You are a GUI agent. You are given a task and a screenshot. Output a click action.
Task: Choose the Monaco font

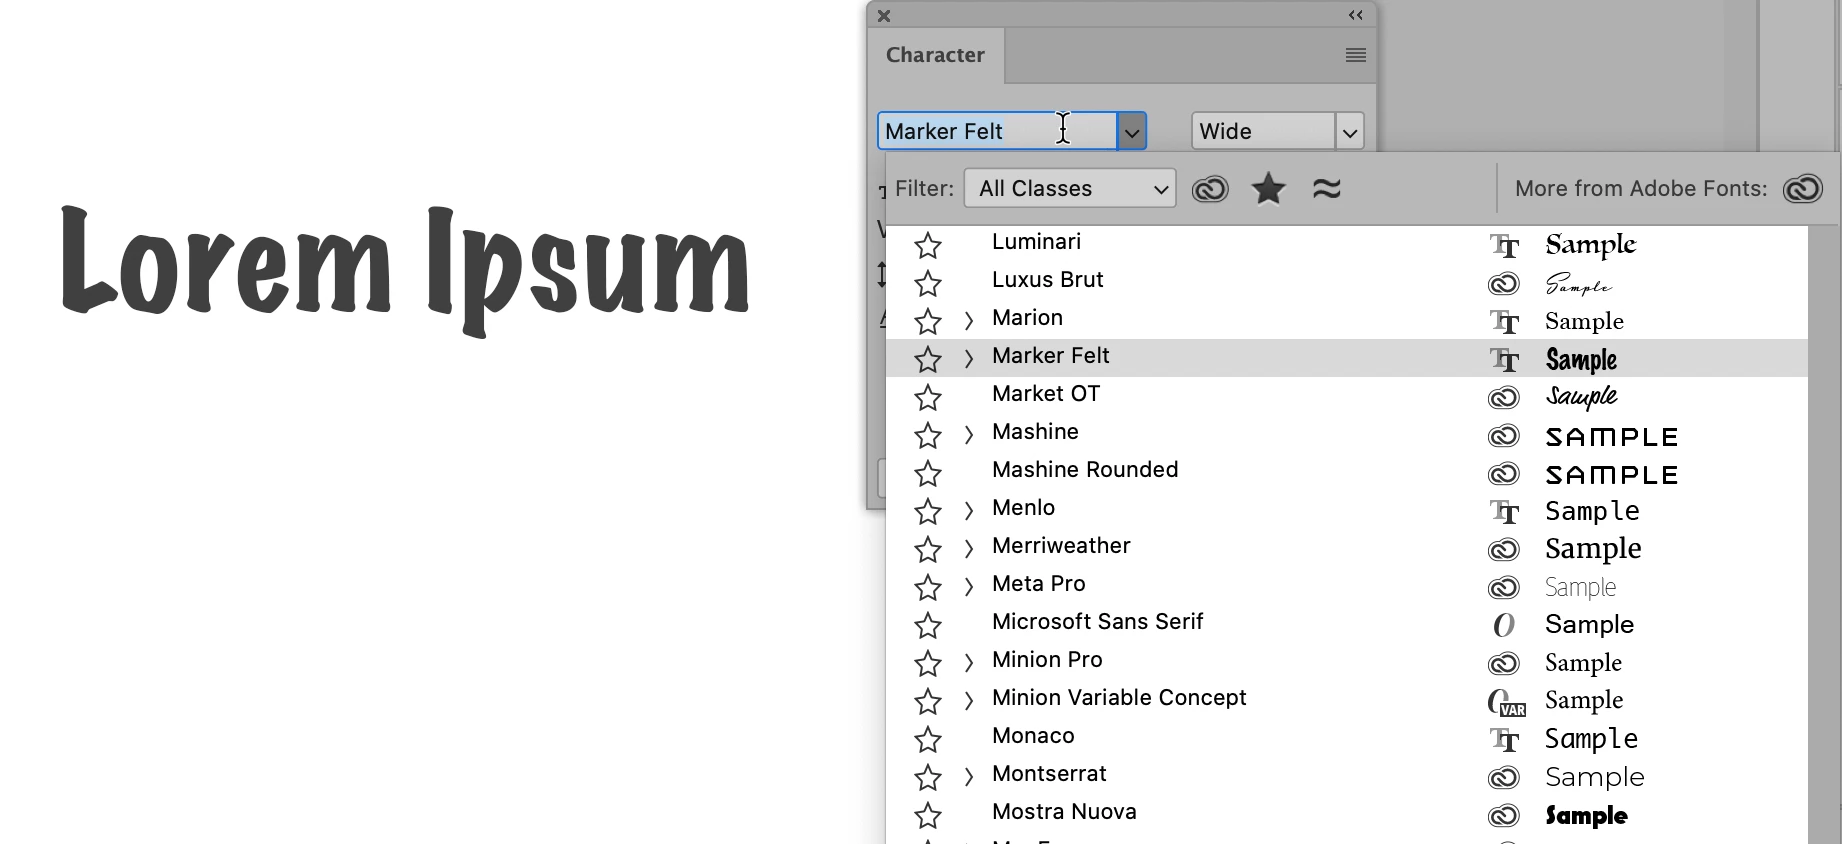(x=1033, y=736)
